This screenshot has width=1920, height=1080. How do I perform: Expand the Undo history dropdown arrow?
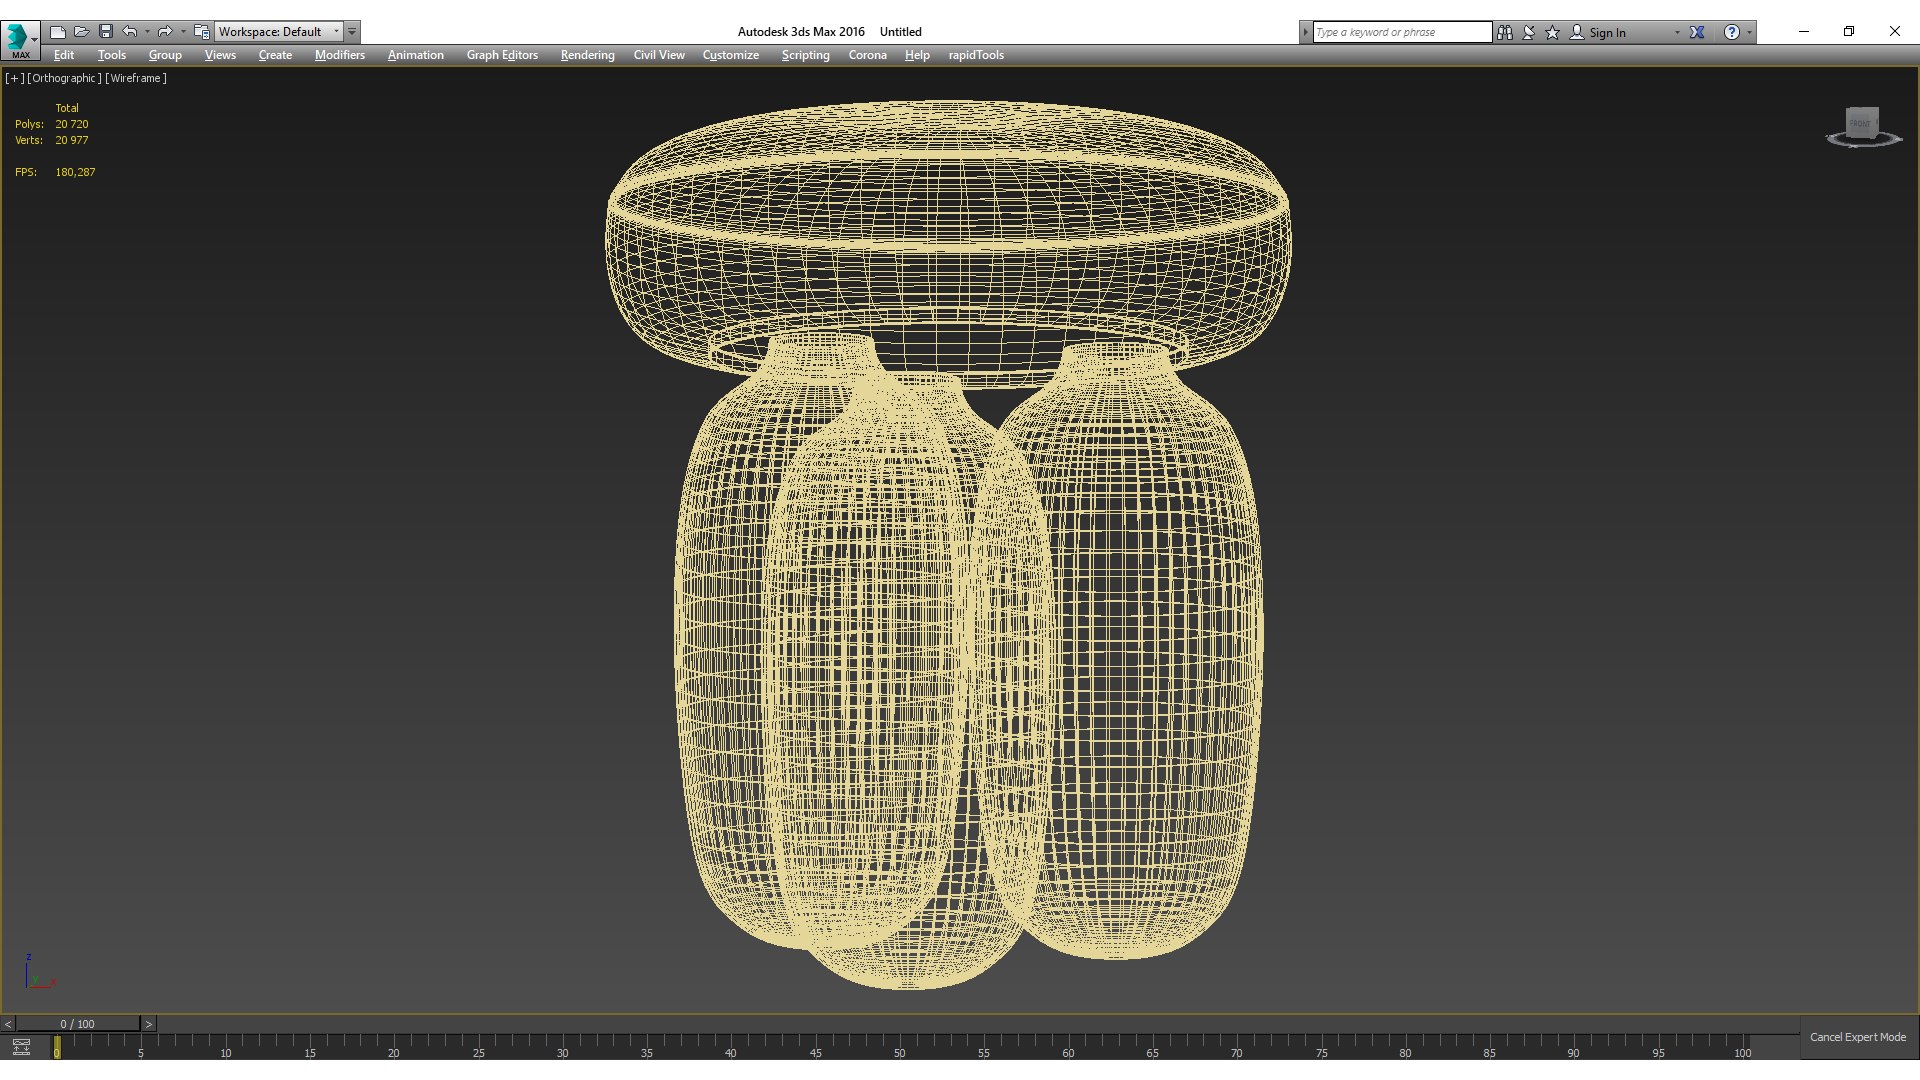click(x=147, y=32)
